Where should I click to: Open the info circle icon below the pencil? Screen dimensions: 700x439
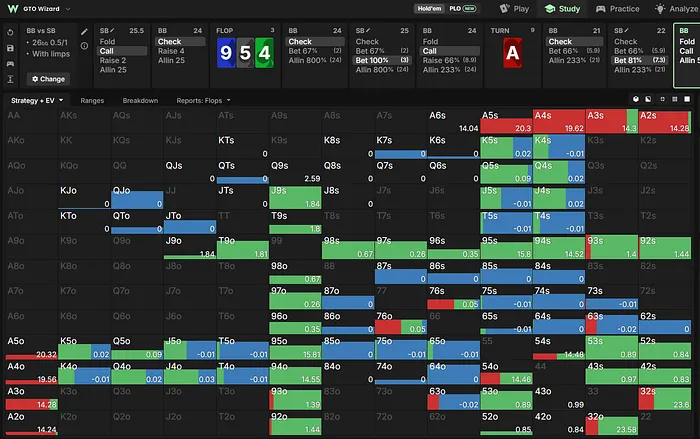[84, 46]
